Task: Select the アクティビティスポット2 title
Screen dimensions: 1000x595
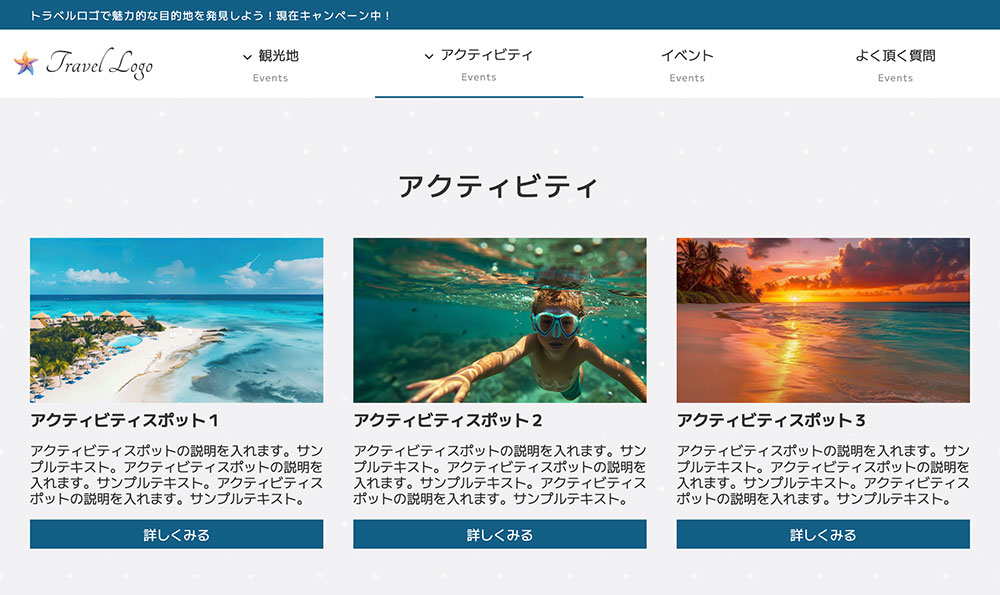Action: 448,420
